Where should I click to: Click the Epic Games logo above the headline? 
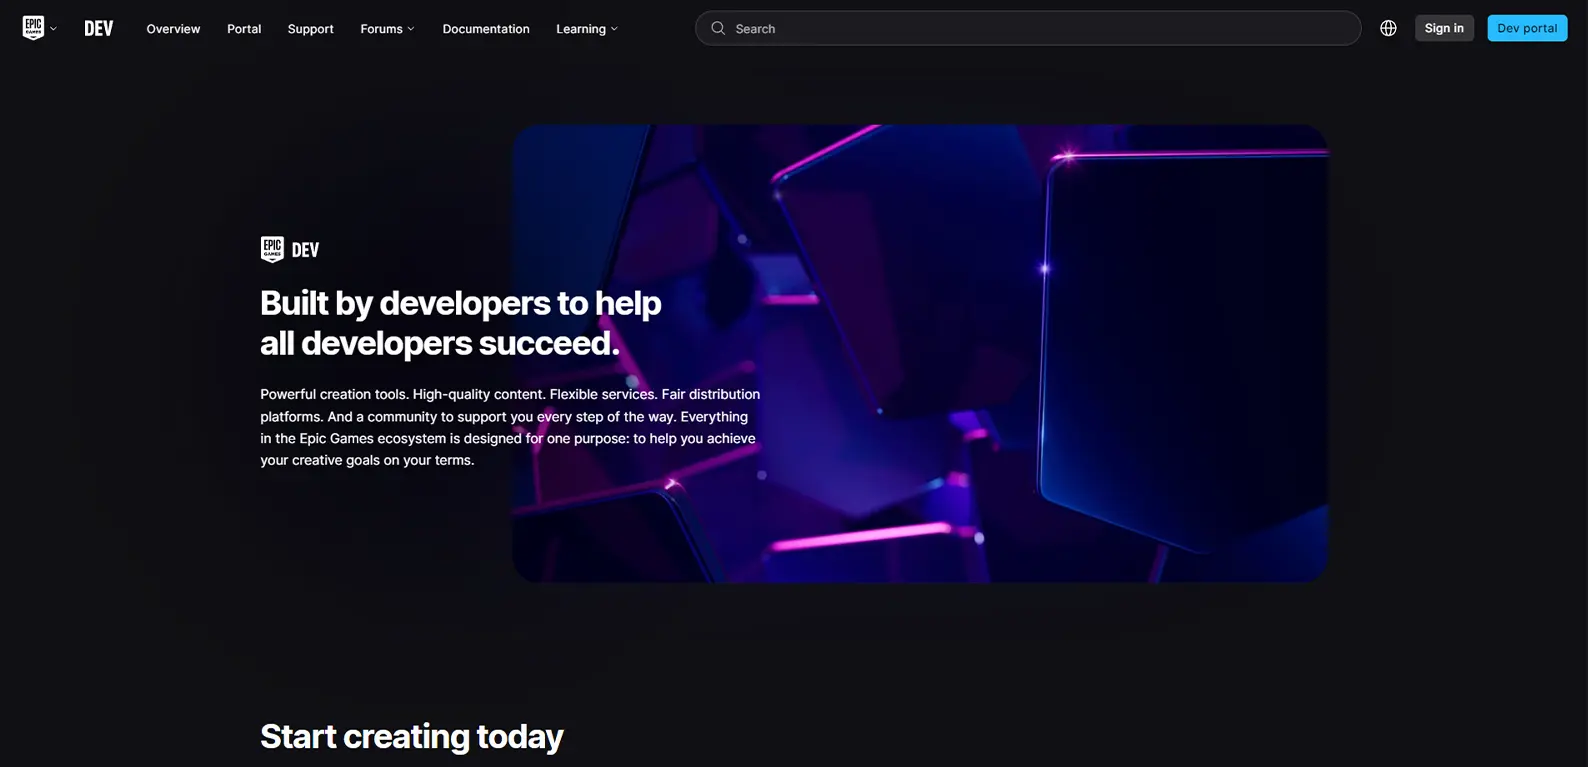[272, 249]
